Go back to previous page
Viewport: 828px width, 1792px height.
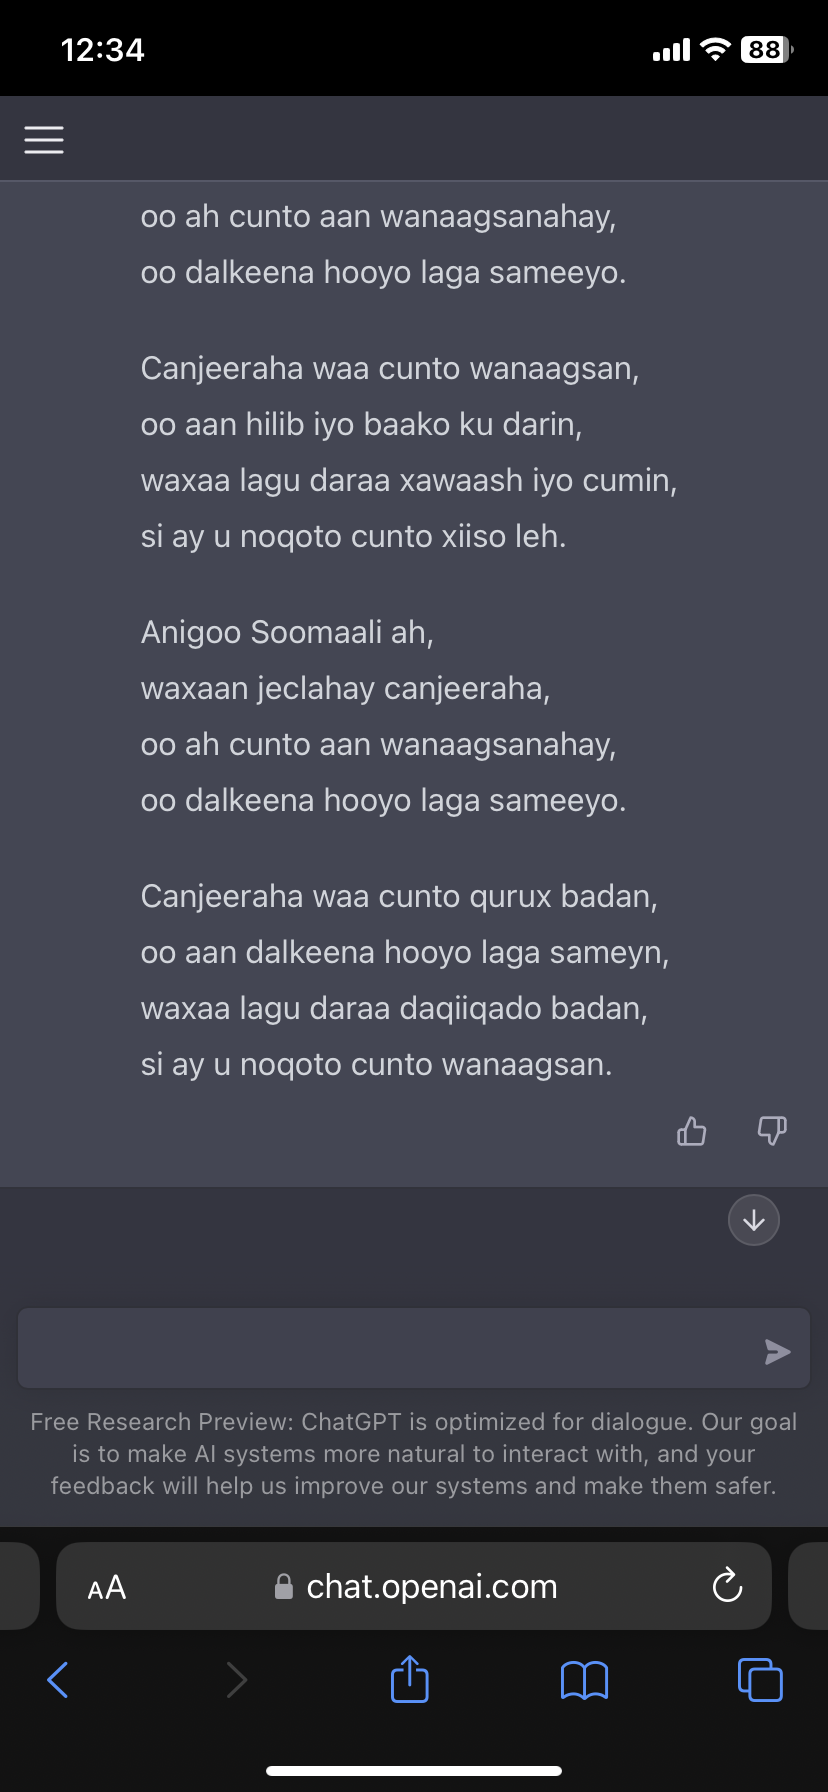click(x=59, y=1680)
